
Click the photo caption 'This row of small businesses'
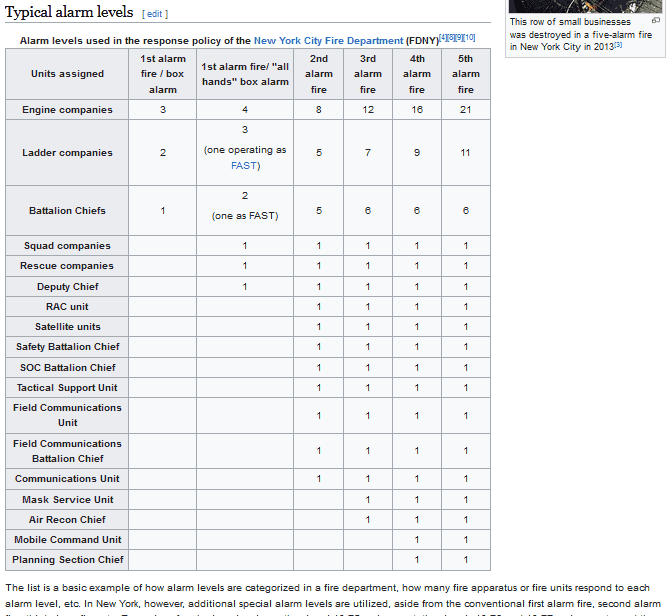tap(581, 34)
